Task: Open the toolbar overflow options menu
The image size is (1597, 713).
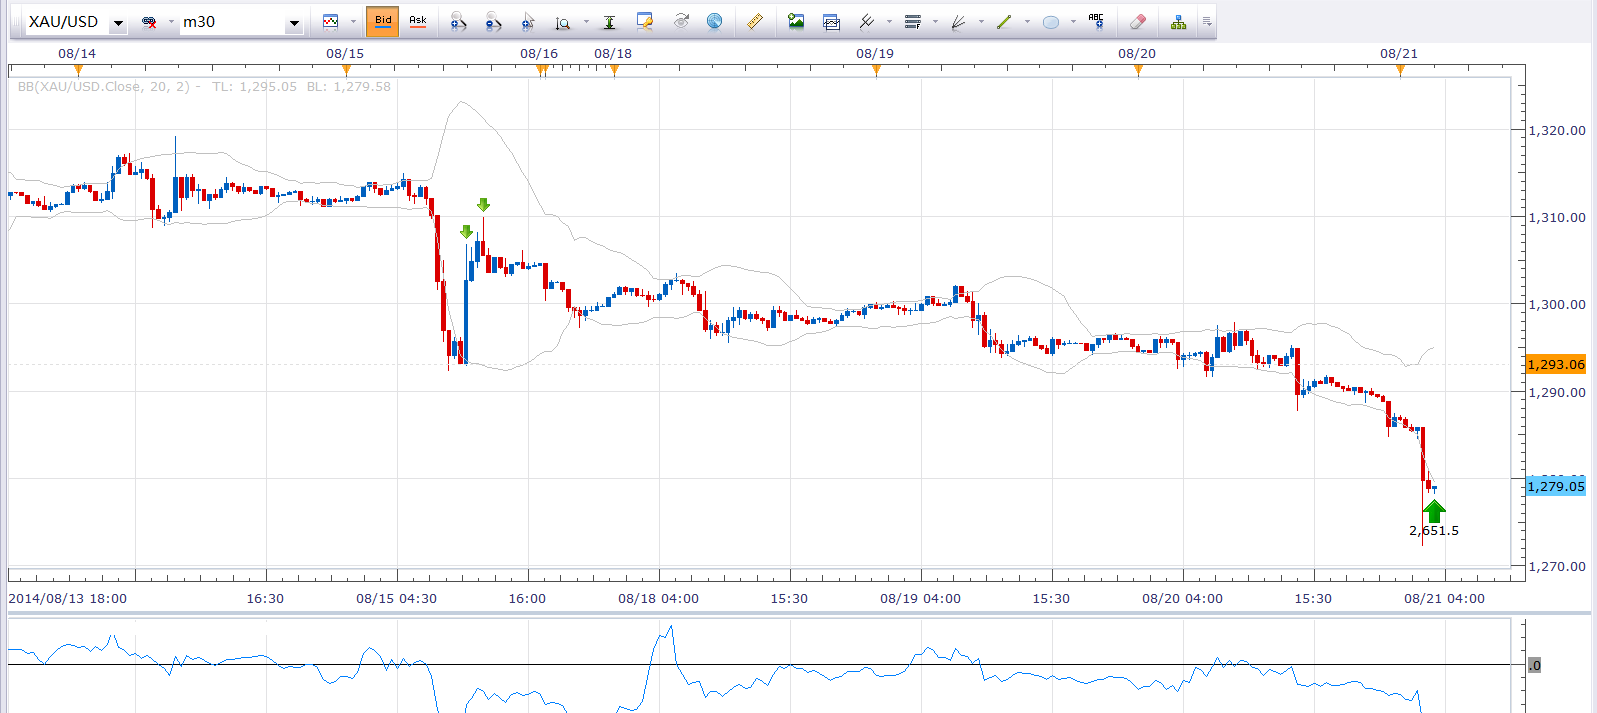Action: point(1207,22)
